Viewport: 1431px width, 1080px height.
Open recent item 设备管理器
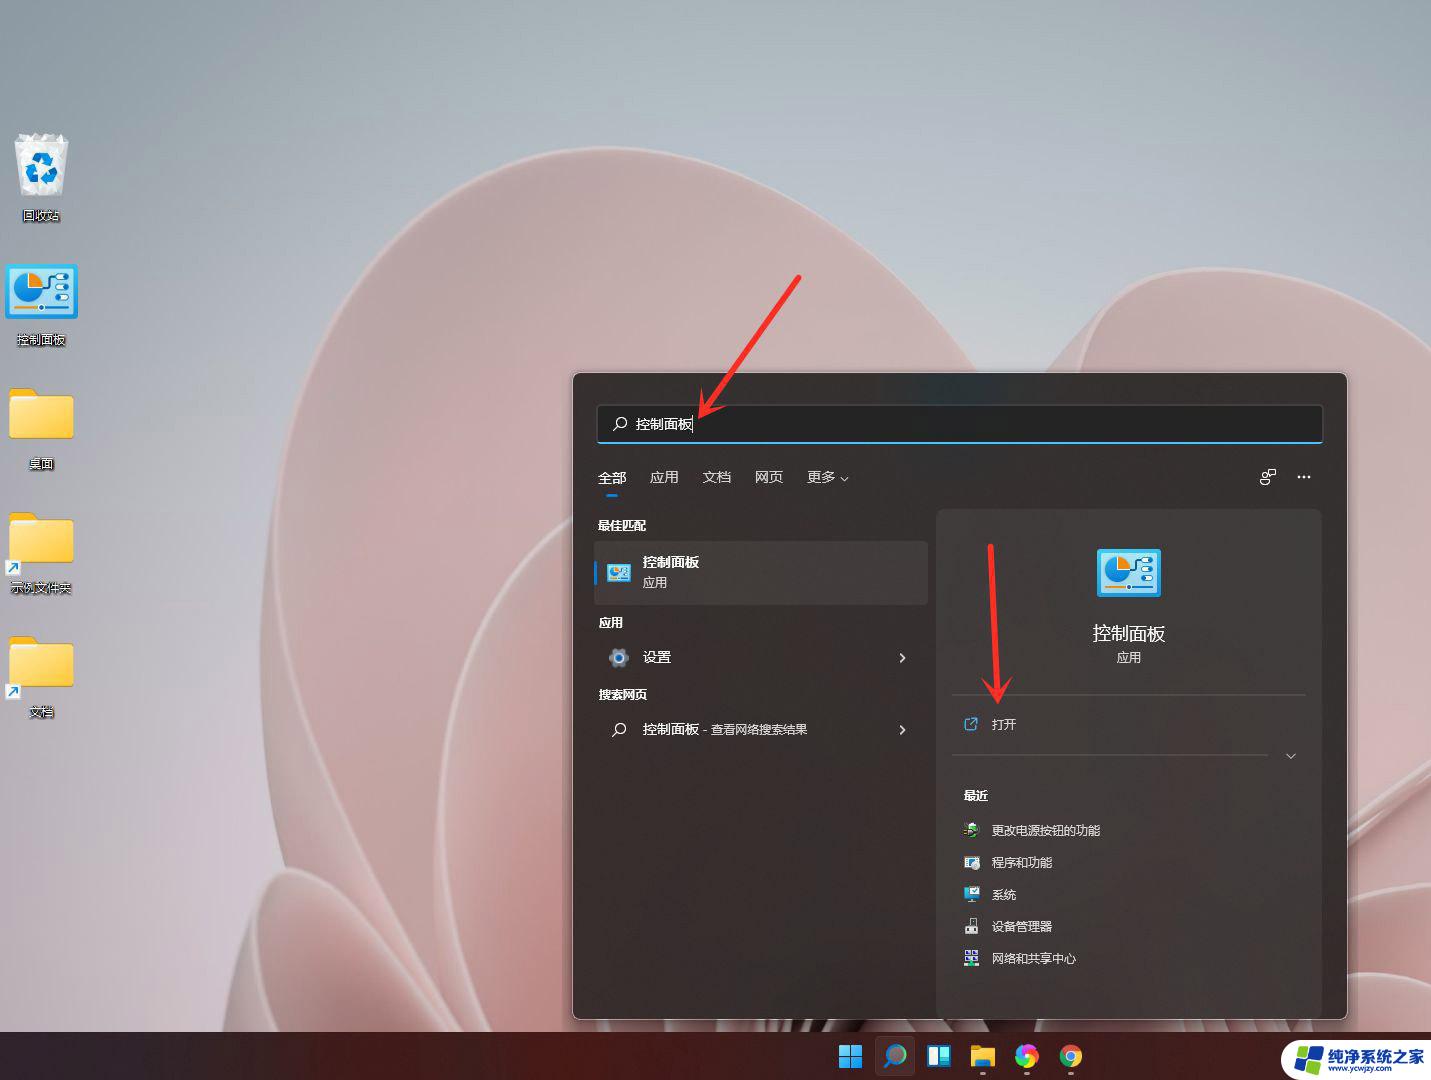(x=1022, y=926)
